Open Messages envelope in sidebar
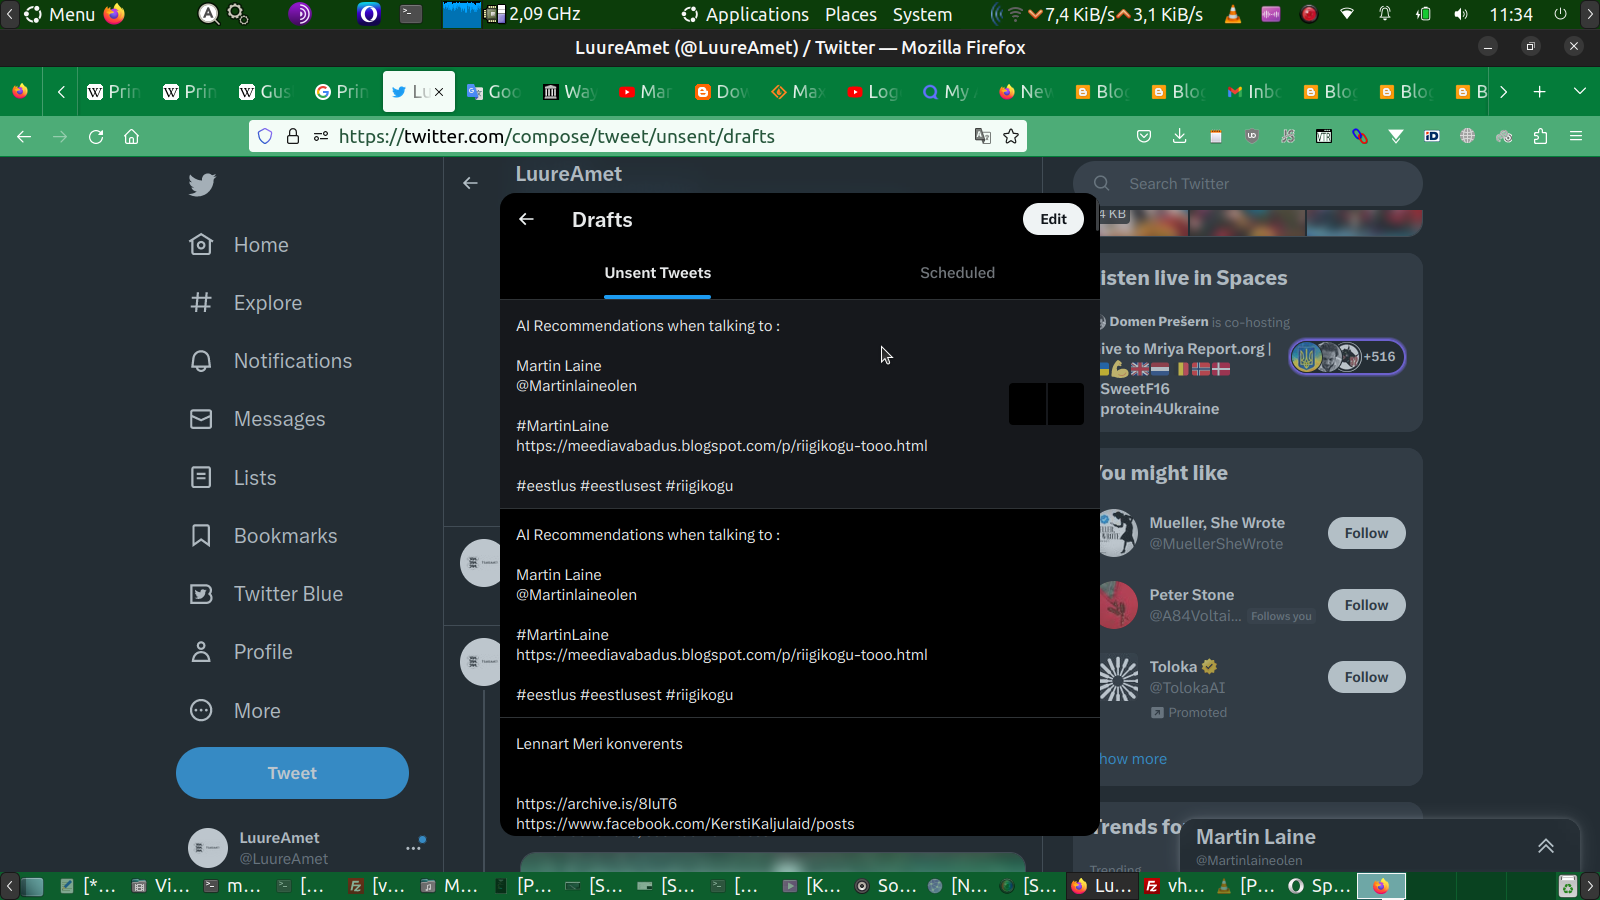 coord(258,419)
